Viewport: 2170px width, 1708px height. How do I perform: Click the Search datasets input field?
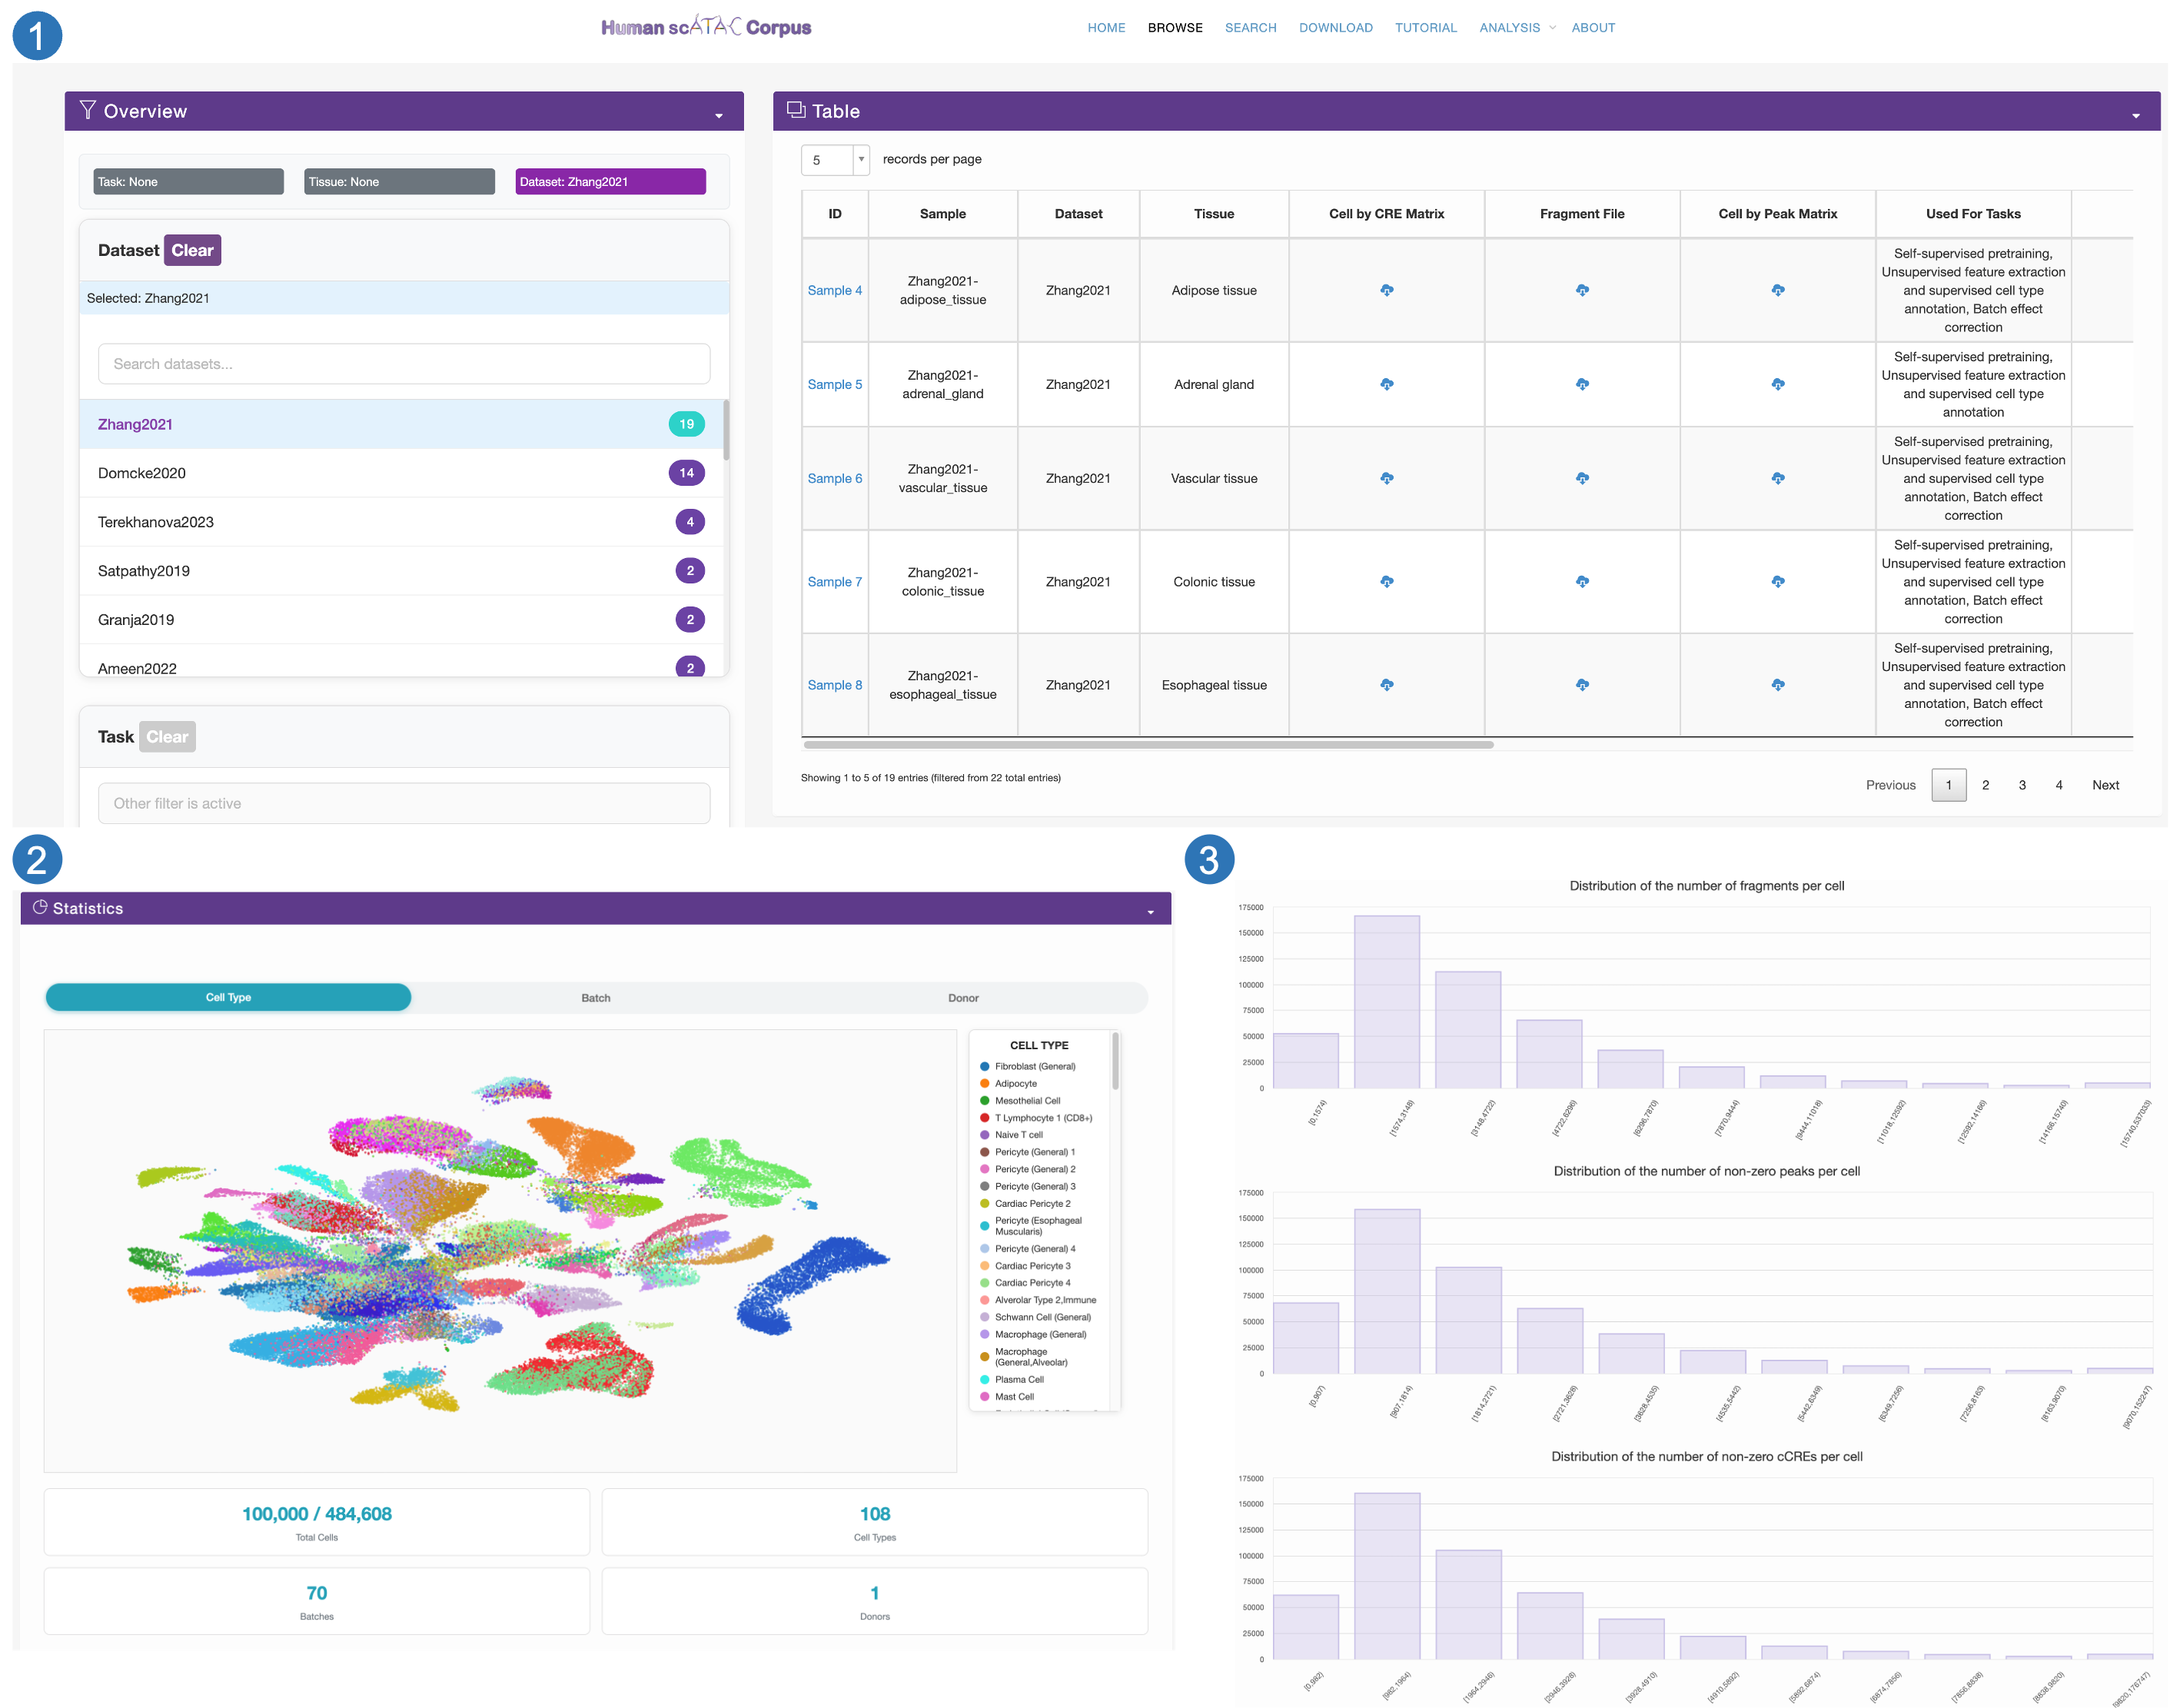pyautogui.click(x=404, y=364)
